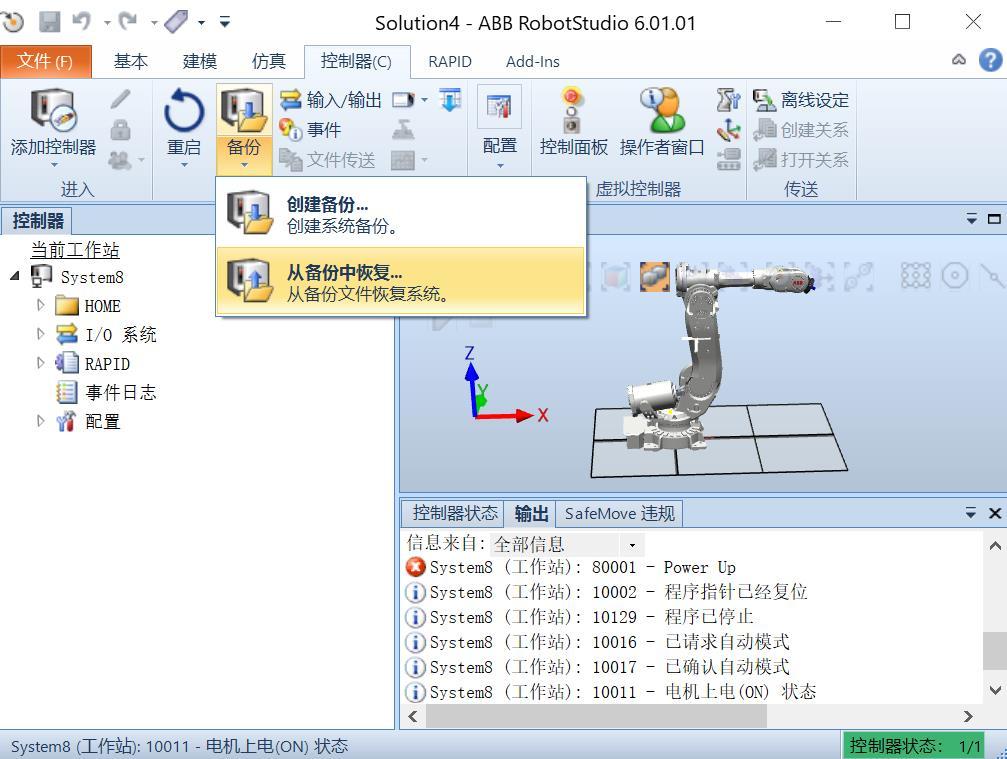Switch to the Simulation (仿真) ribbon tab

click(268, 62)
